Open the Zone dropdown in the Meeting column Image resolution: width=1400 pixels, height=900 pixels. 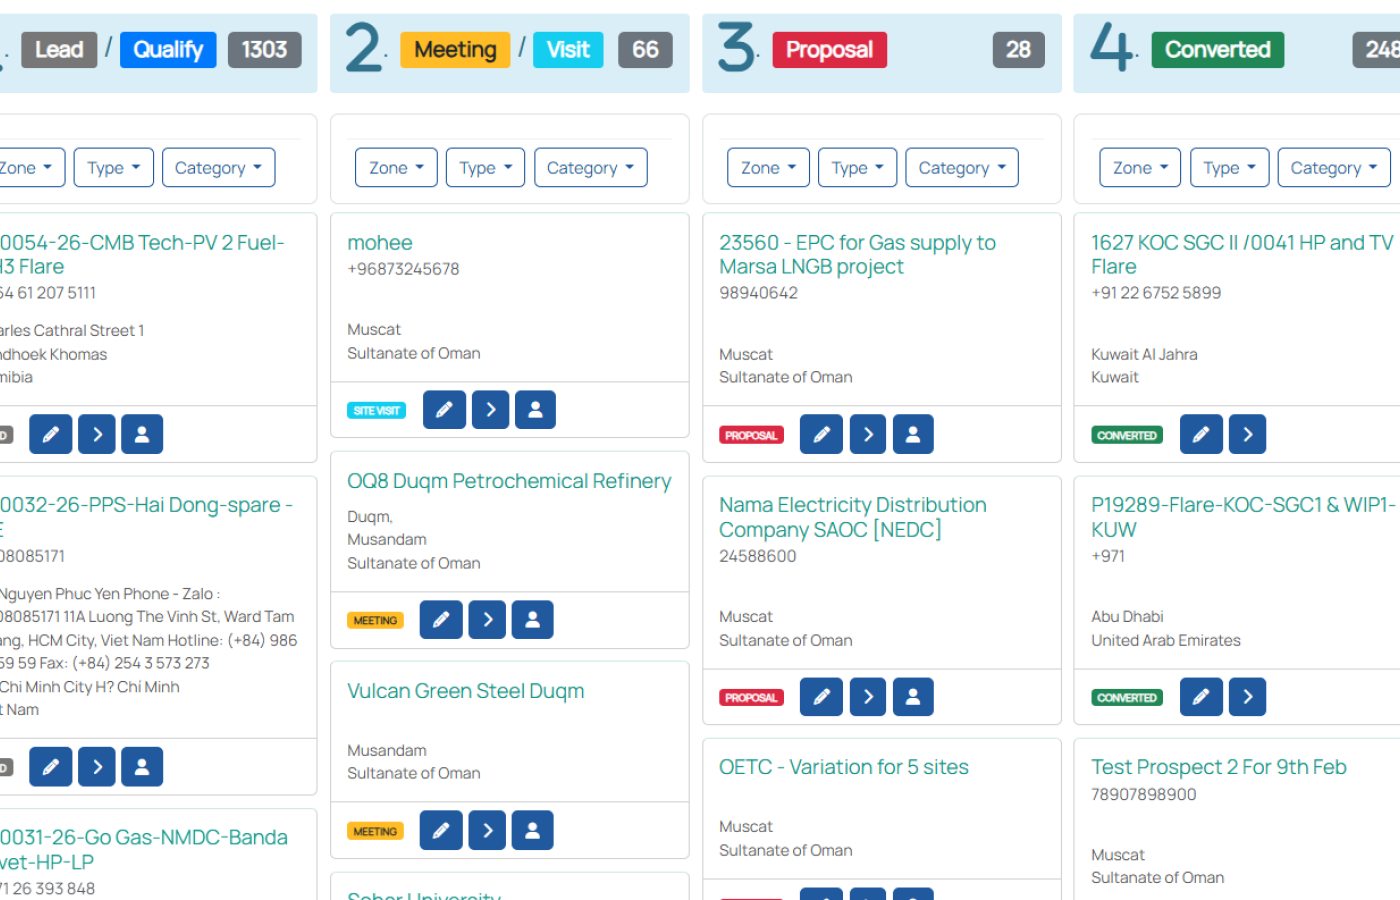pyautogui.click(x=396, y=167)
